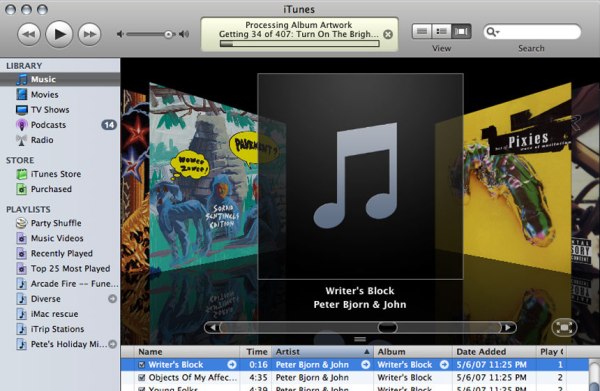Click the volume slider knob
The width and height of the screenshot is (600, 391).
168,34
